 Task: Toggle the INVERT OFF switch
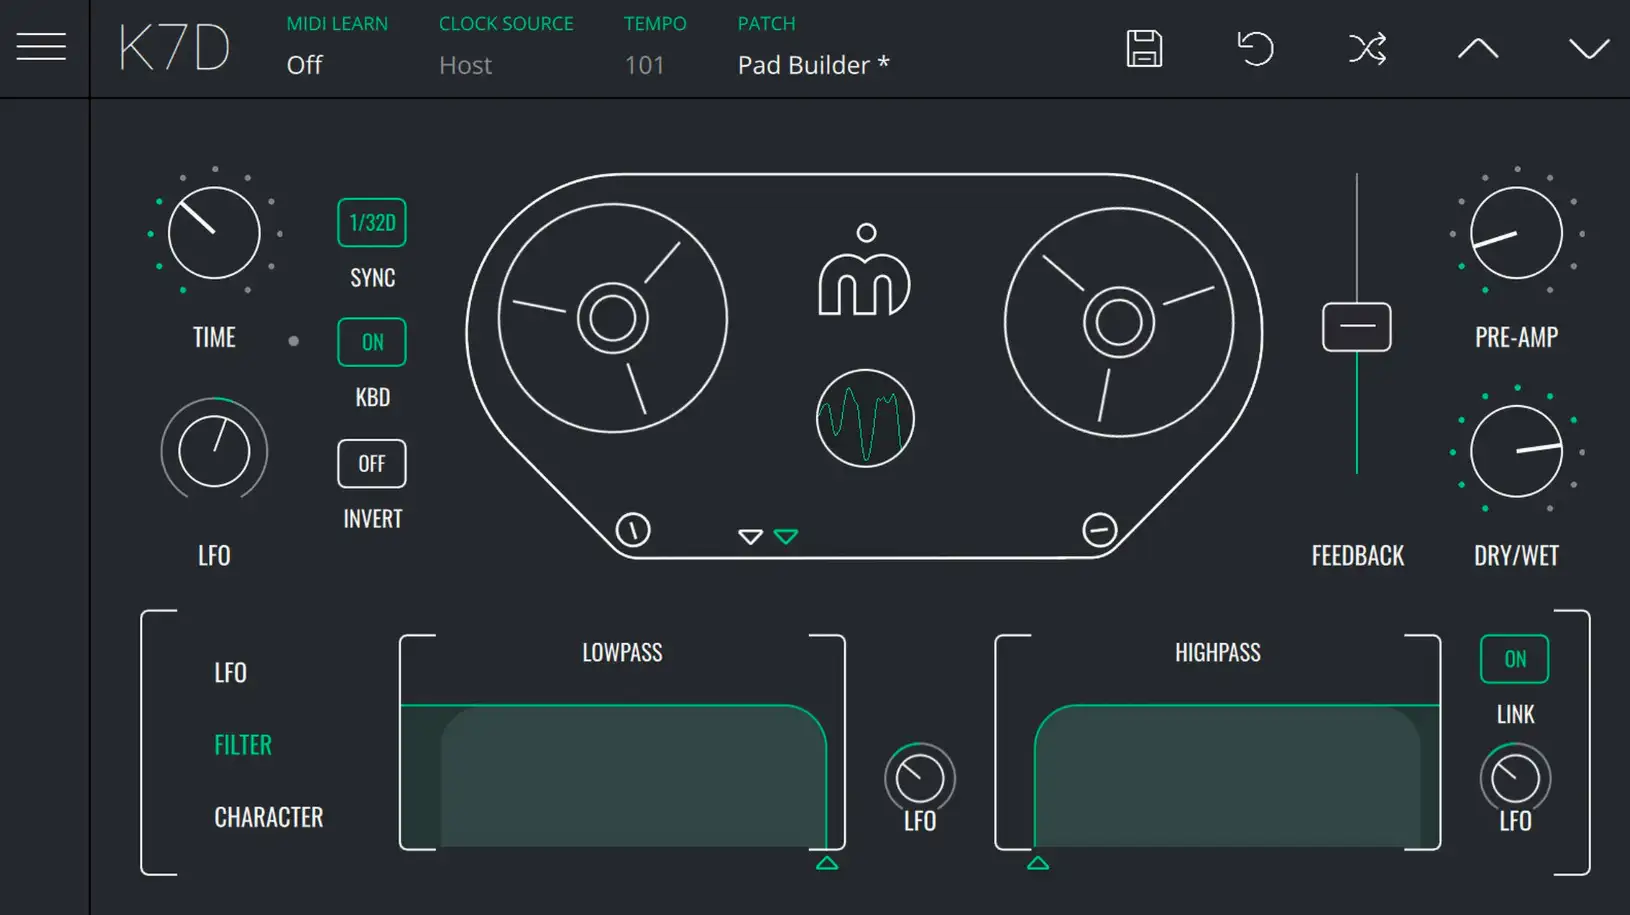pos(372,464)
